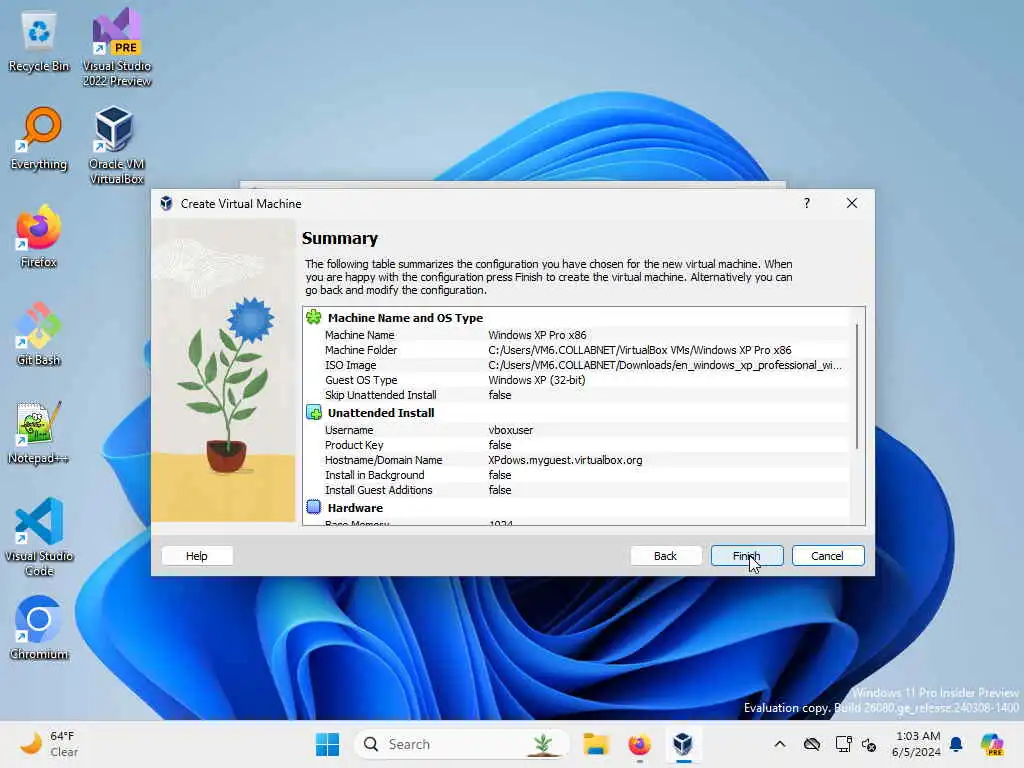Image resolution: width=1024 pixels, height=768 pixels.
Task: Click the VirtualBox icon in dialog title bar
Action: (x=167, y=204)
